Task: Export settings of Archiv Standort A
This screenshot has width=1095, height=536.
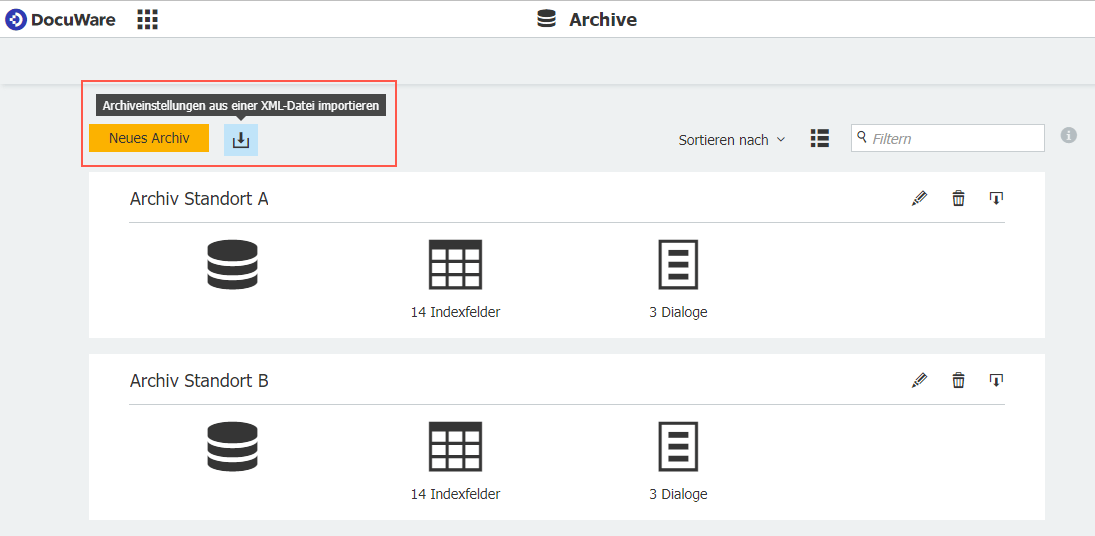Action: point(996,198)
